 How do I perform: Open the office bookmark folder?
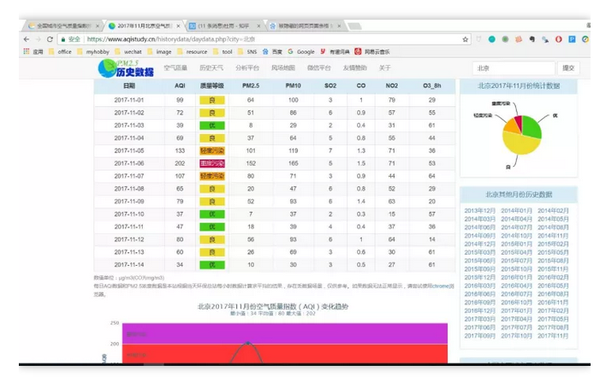[x=60, y=52]
